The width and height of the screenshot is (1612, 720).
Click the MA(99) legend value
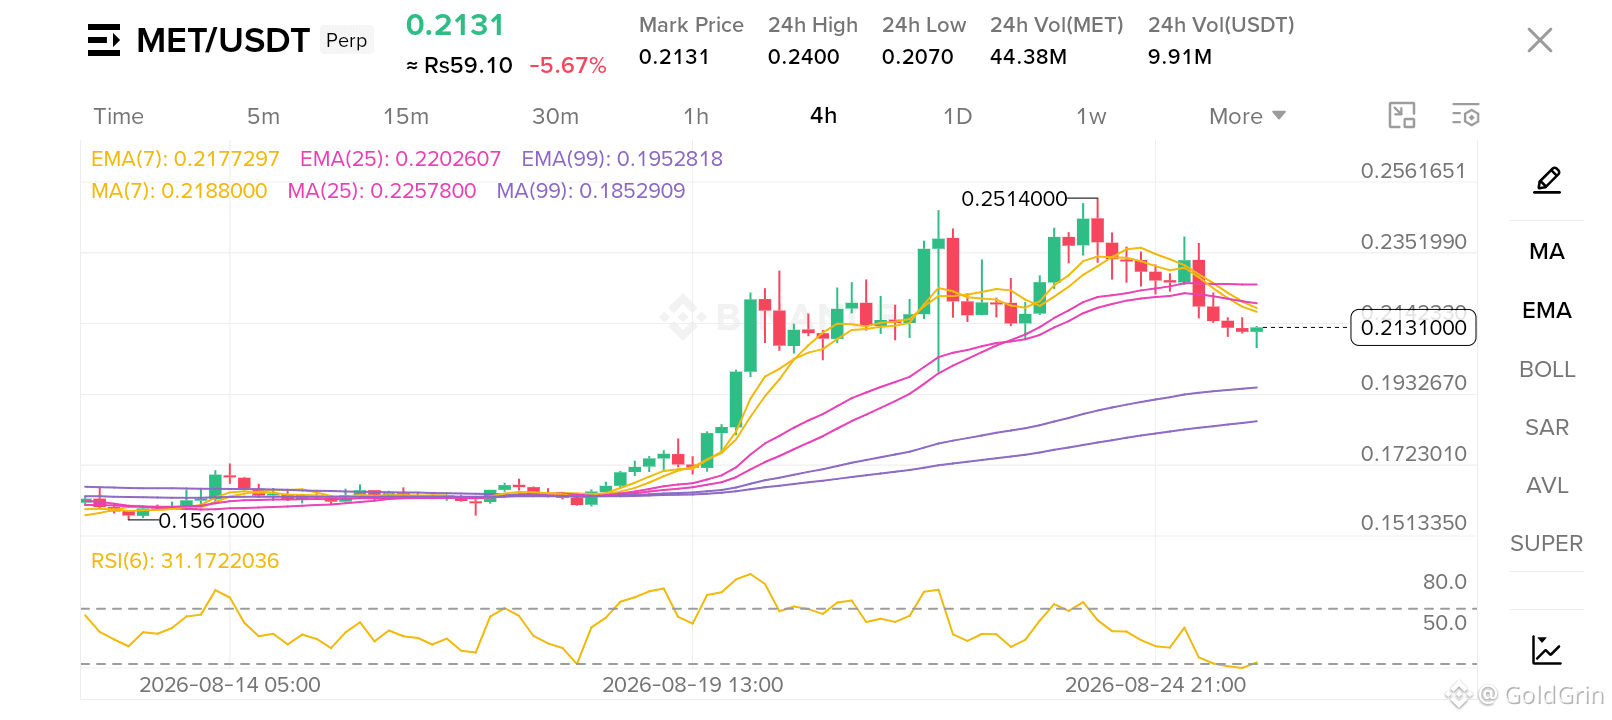click(x=591, y=191)
